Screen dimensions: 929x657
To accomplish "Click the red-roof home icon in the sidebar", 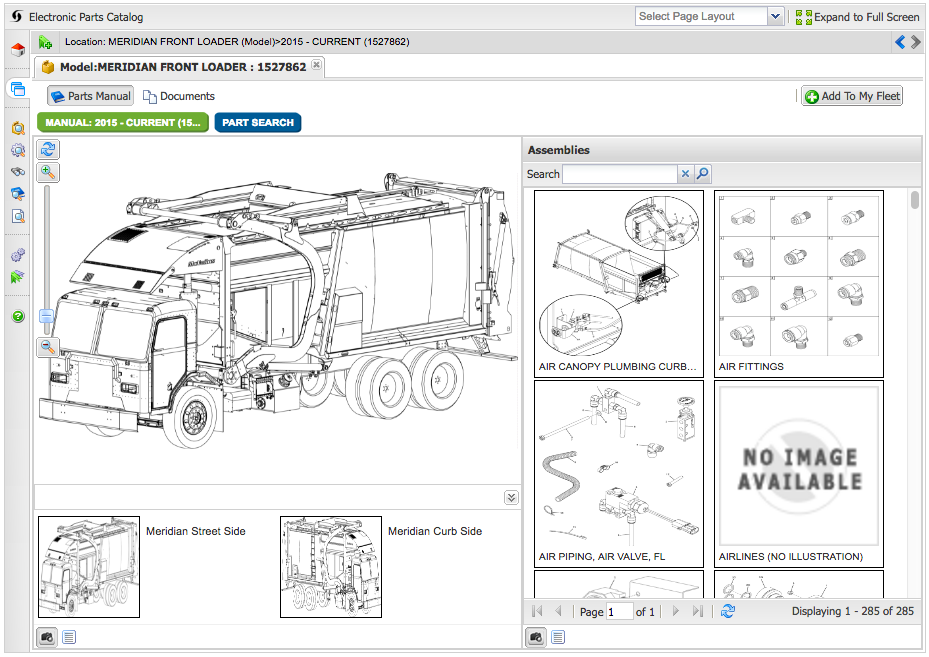I will coord(18,50).
